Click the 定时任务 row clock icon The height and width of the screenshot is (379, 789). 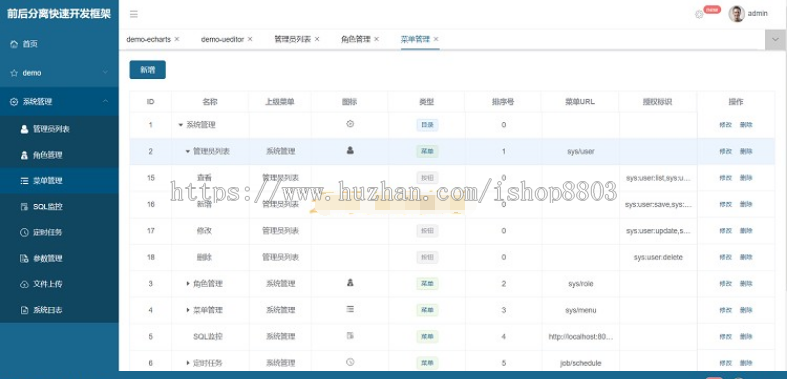coord(350,361)
